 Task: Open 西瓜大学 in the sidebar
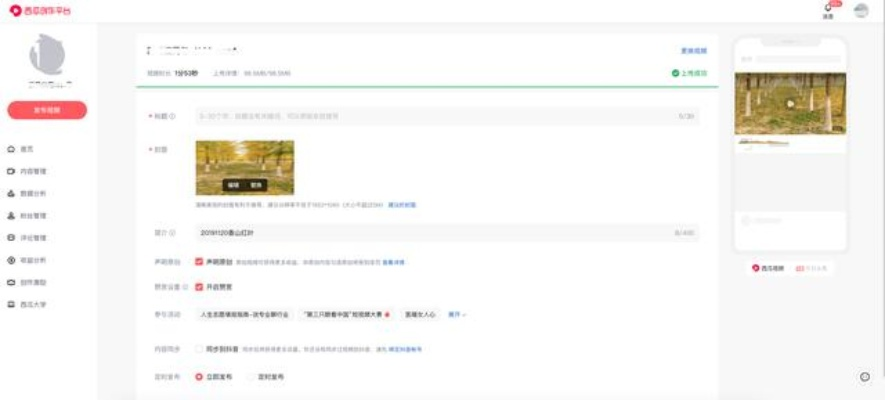[x=32, y=304]
